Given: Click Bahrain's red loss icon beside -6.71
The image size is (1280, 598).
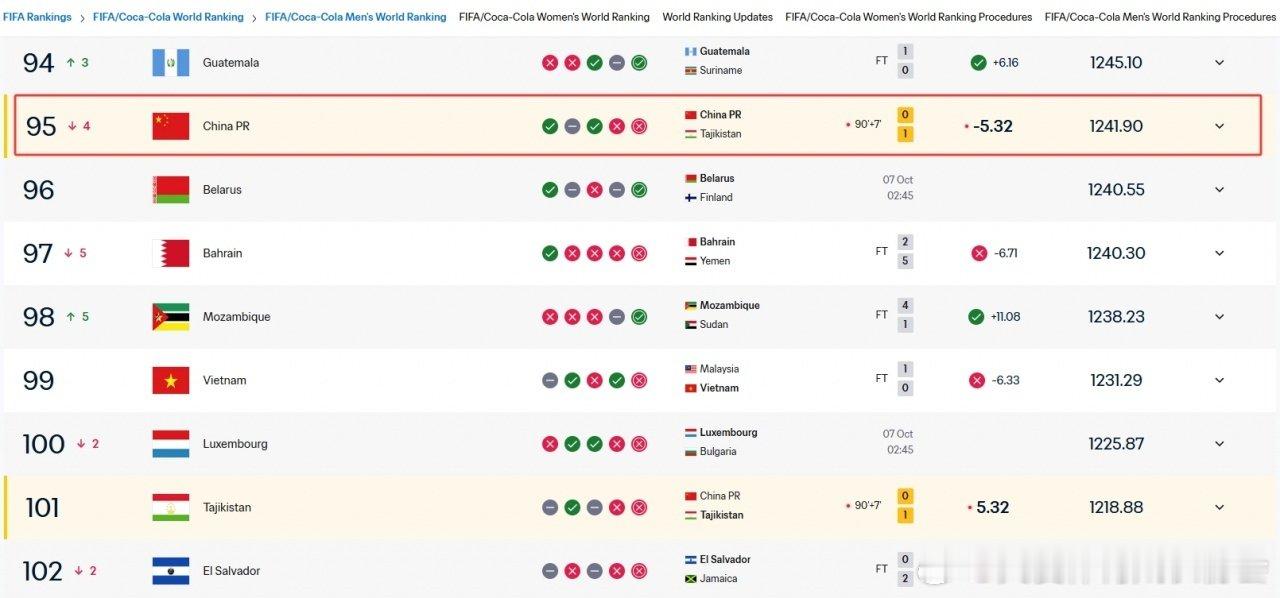Looking at the screenshot, I should [978, 253].
